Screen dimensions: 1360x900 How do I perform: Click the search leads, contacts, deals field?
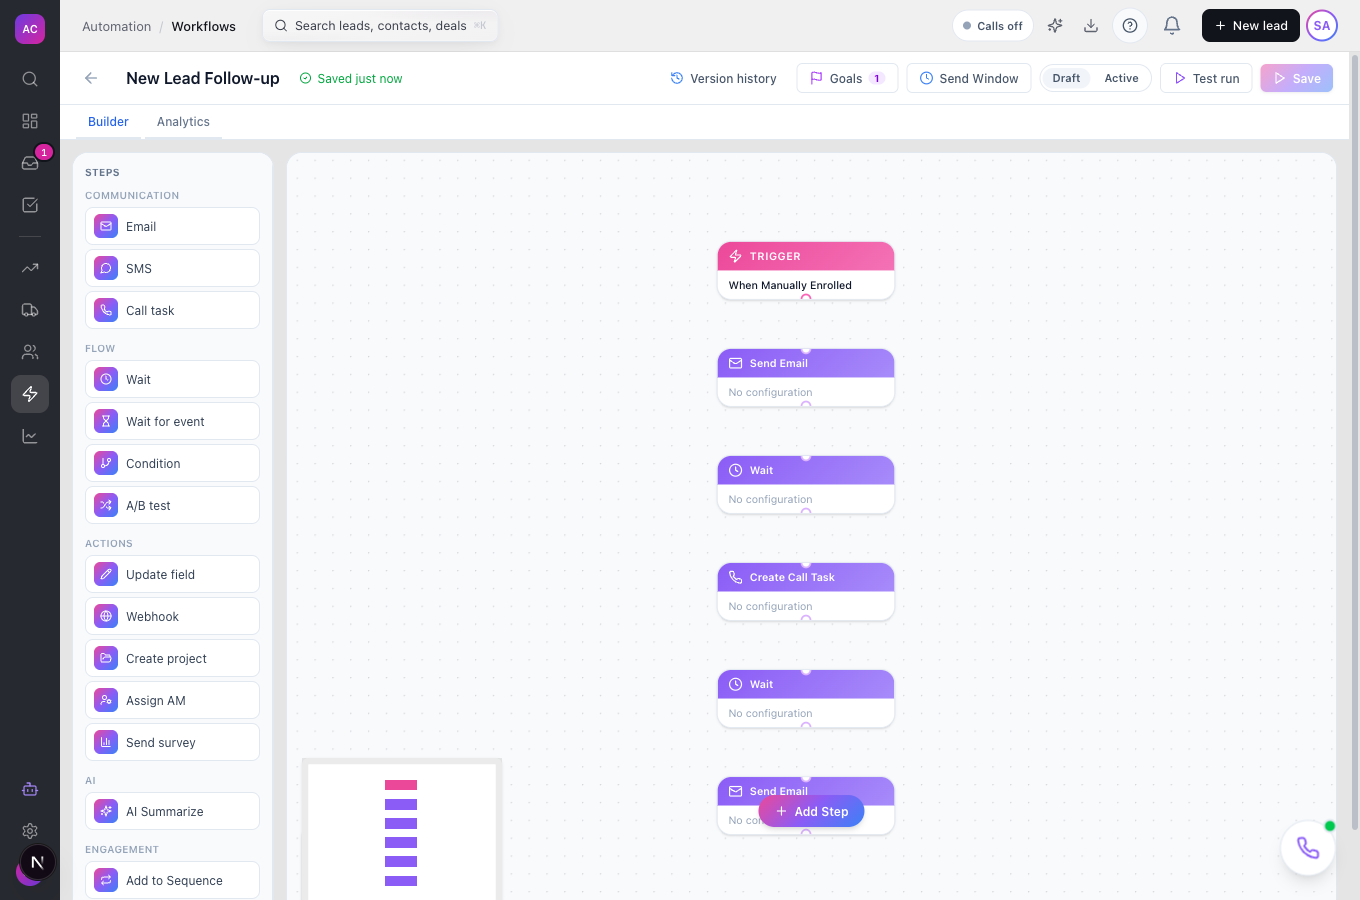point(380,26)
